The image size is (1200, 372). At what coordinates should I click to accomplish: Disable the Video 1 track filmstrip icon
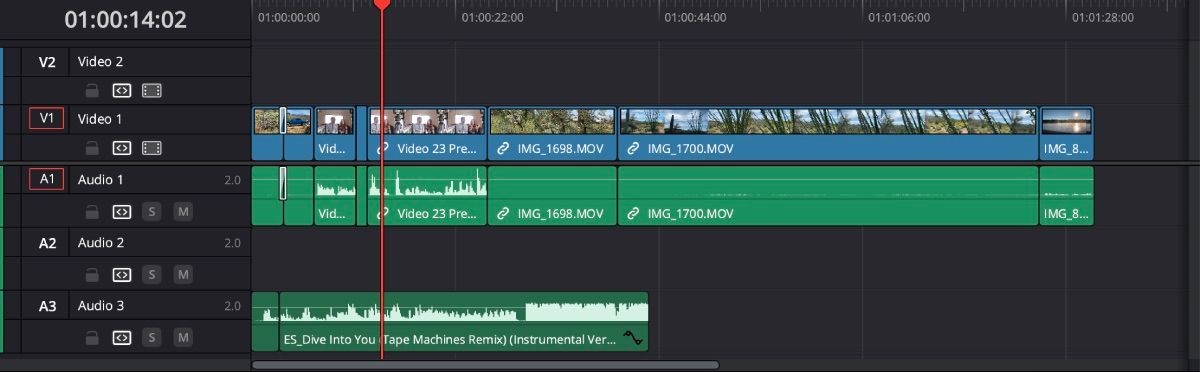point(151,148)
